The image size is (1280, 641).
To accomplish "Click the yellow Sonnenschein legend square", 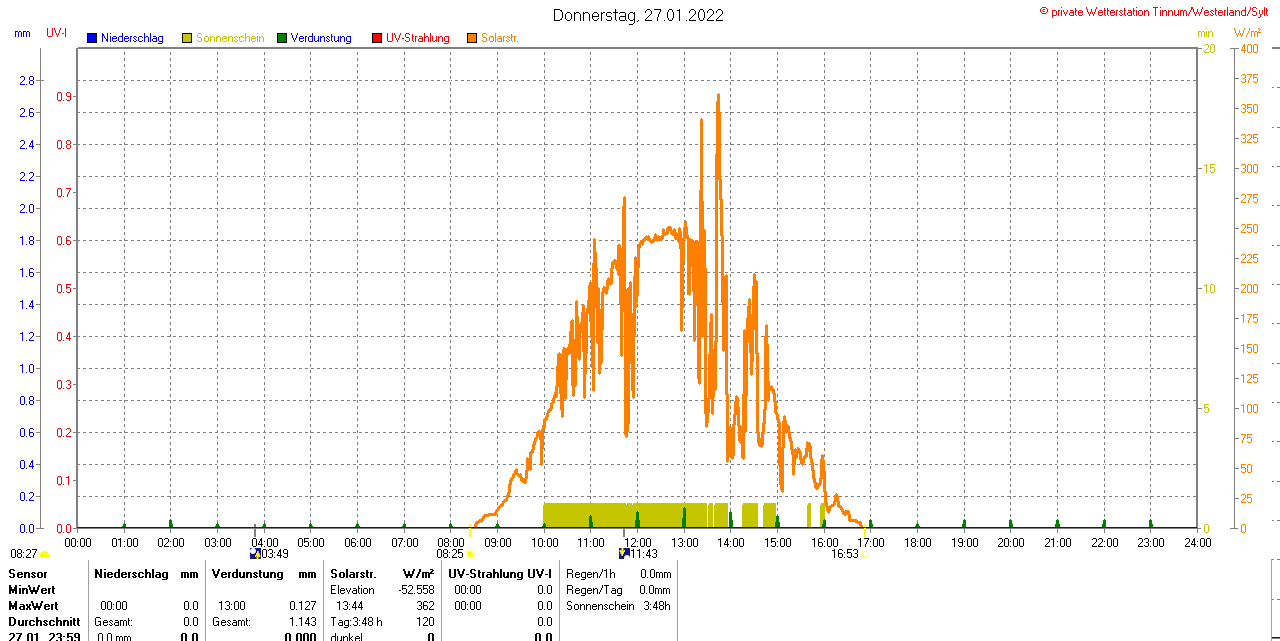I will pos(187,38).
